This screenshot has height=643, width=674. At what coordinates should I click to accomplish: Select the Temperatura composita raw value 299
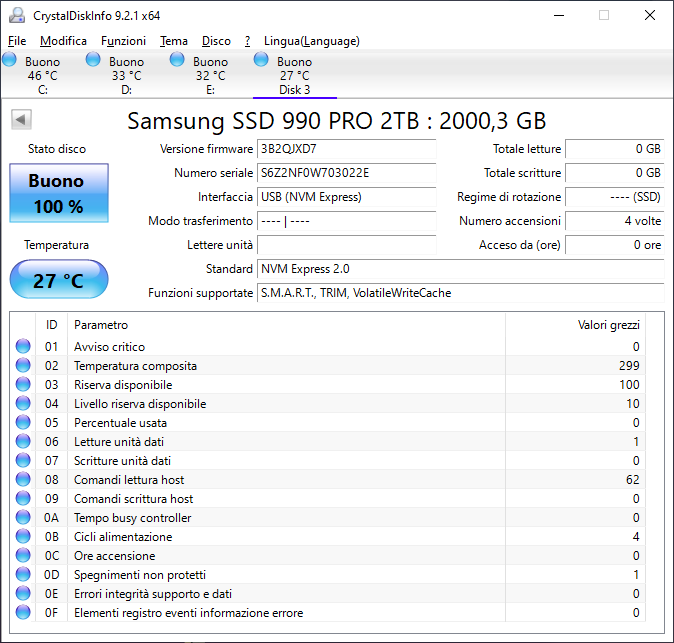(x=629, y=366)
